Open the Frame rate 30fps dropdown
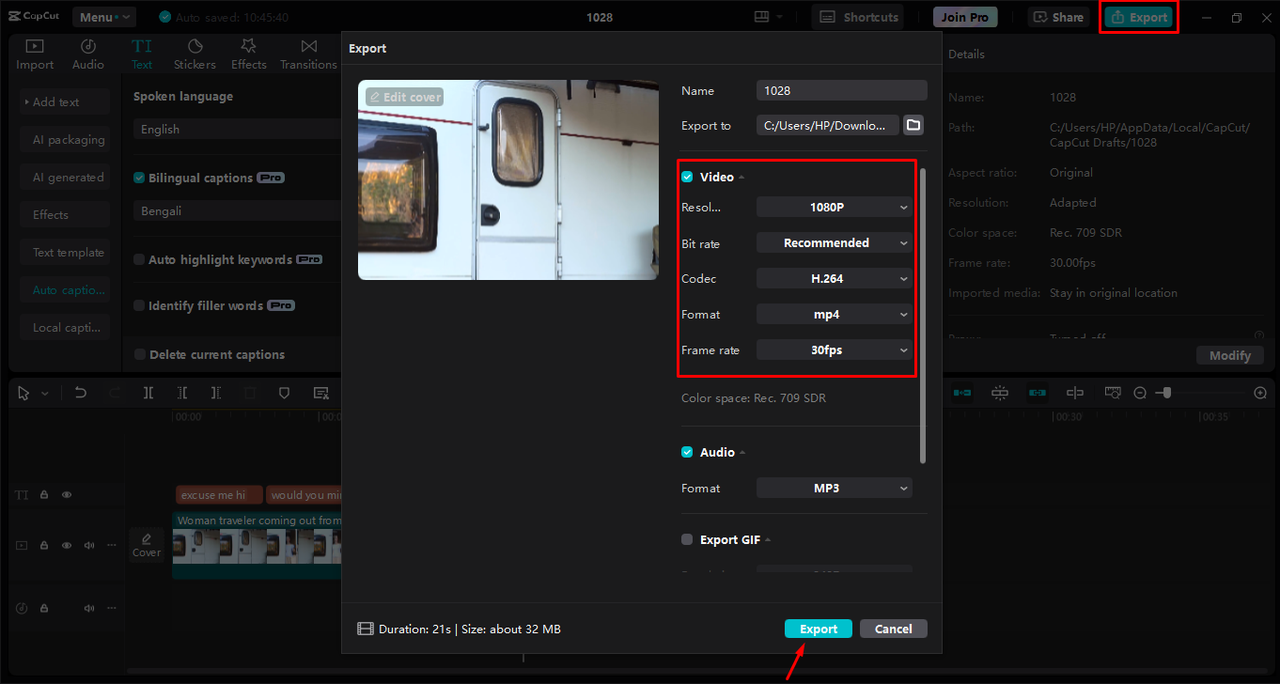This screenshot has width=1280, height=684. click(x=834, y=350)
